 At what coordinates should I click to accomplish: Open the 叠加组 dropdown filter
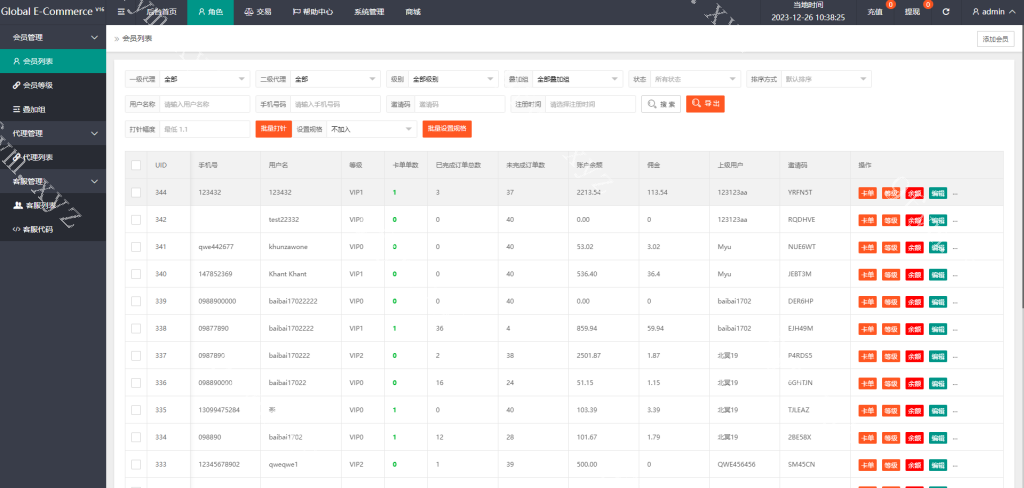tap(577, 79)
